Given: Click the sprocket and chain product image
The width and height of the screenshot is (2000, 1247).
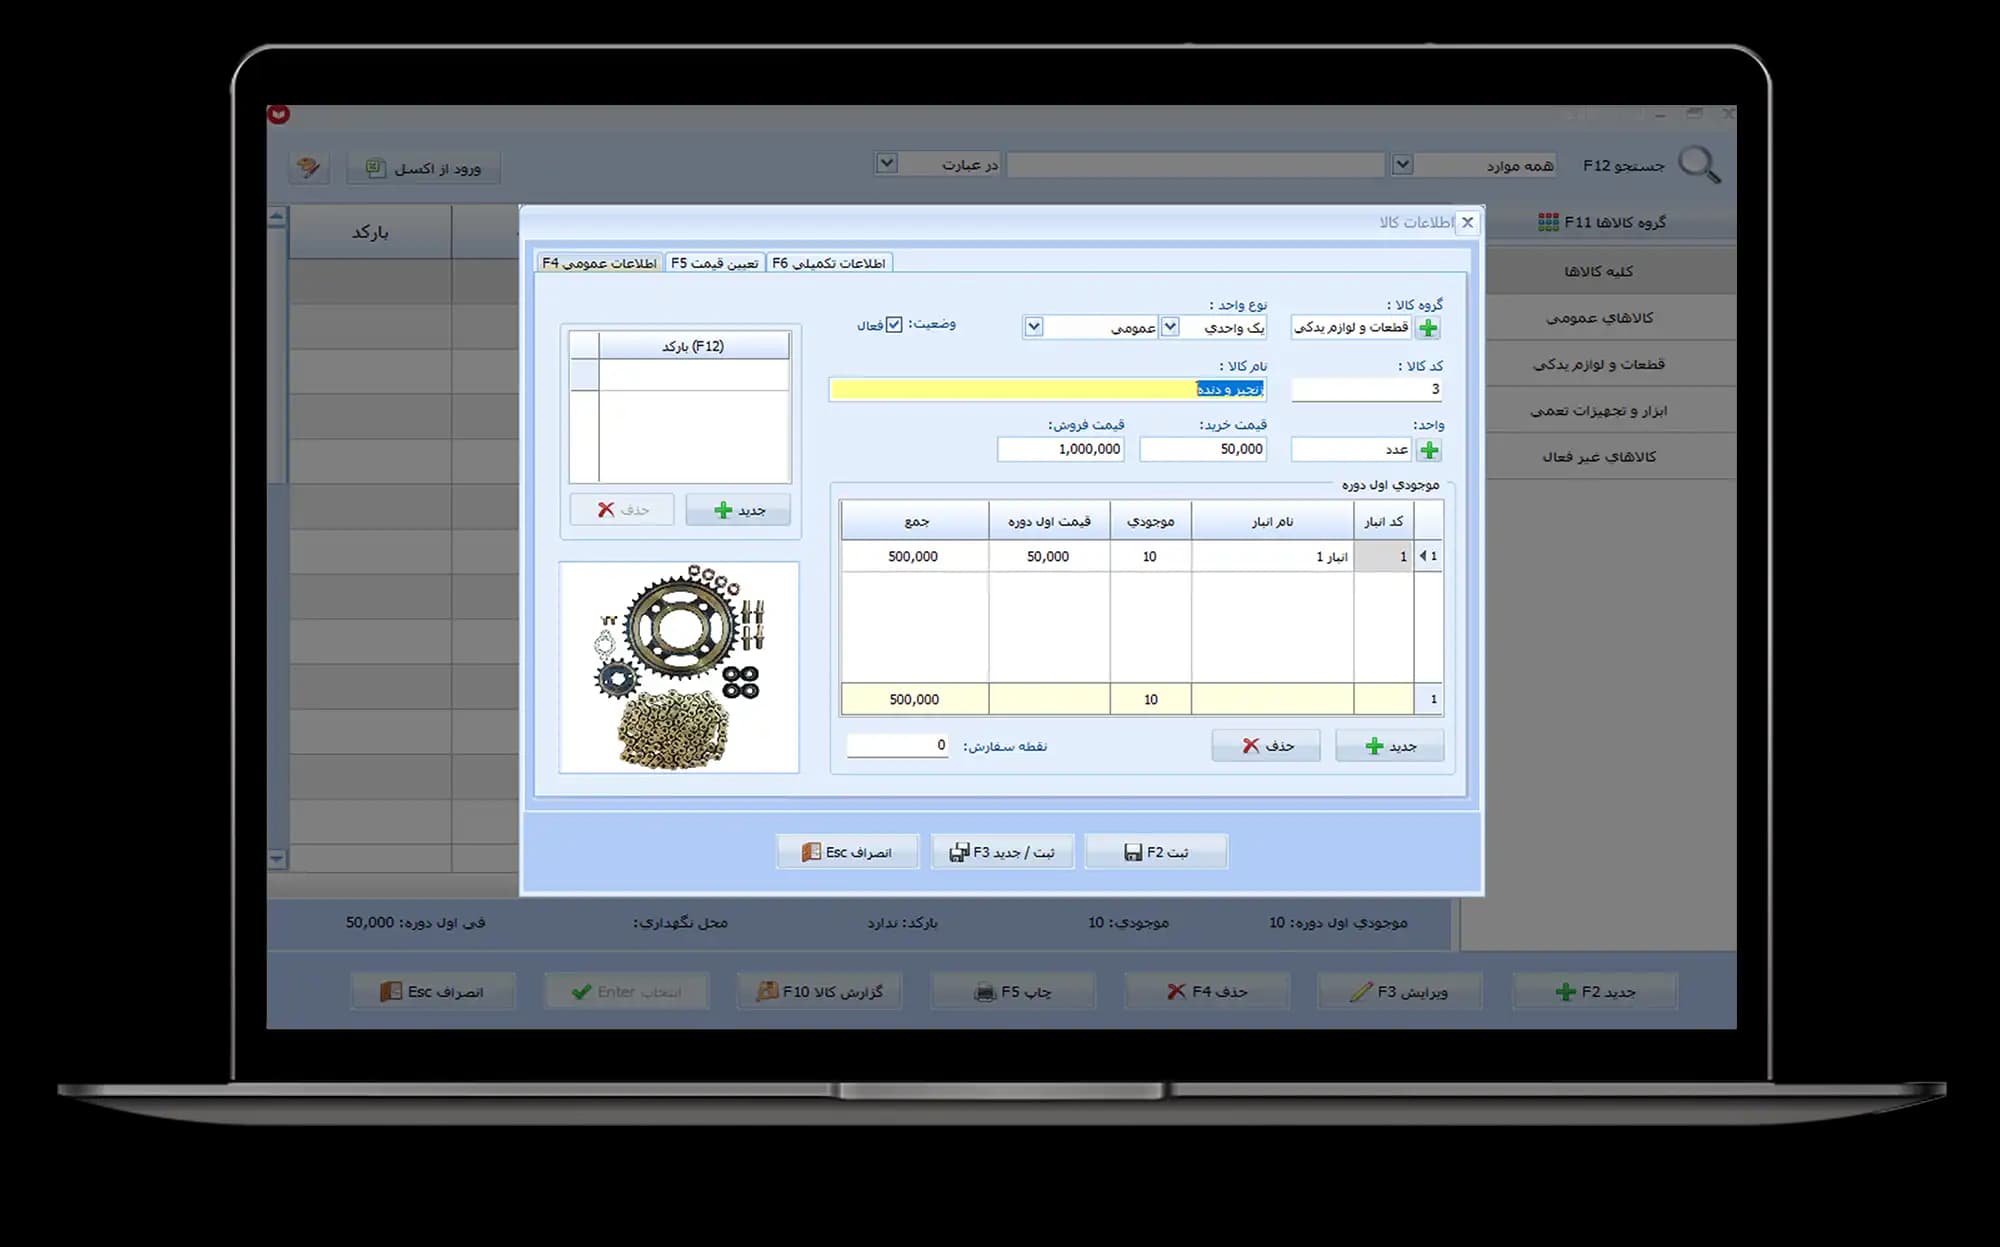Looking at the screenshot, I should (679, 667).
